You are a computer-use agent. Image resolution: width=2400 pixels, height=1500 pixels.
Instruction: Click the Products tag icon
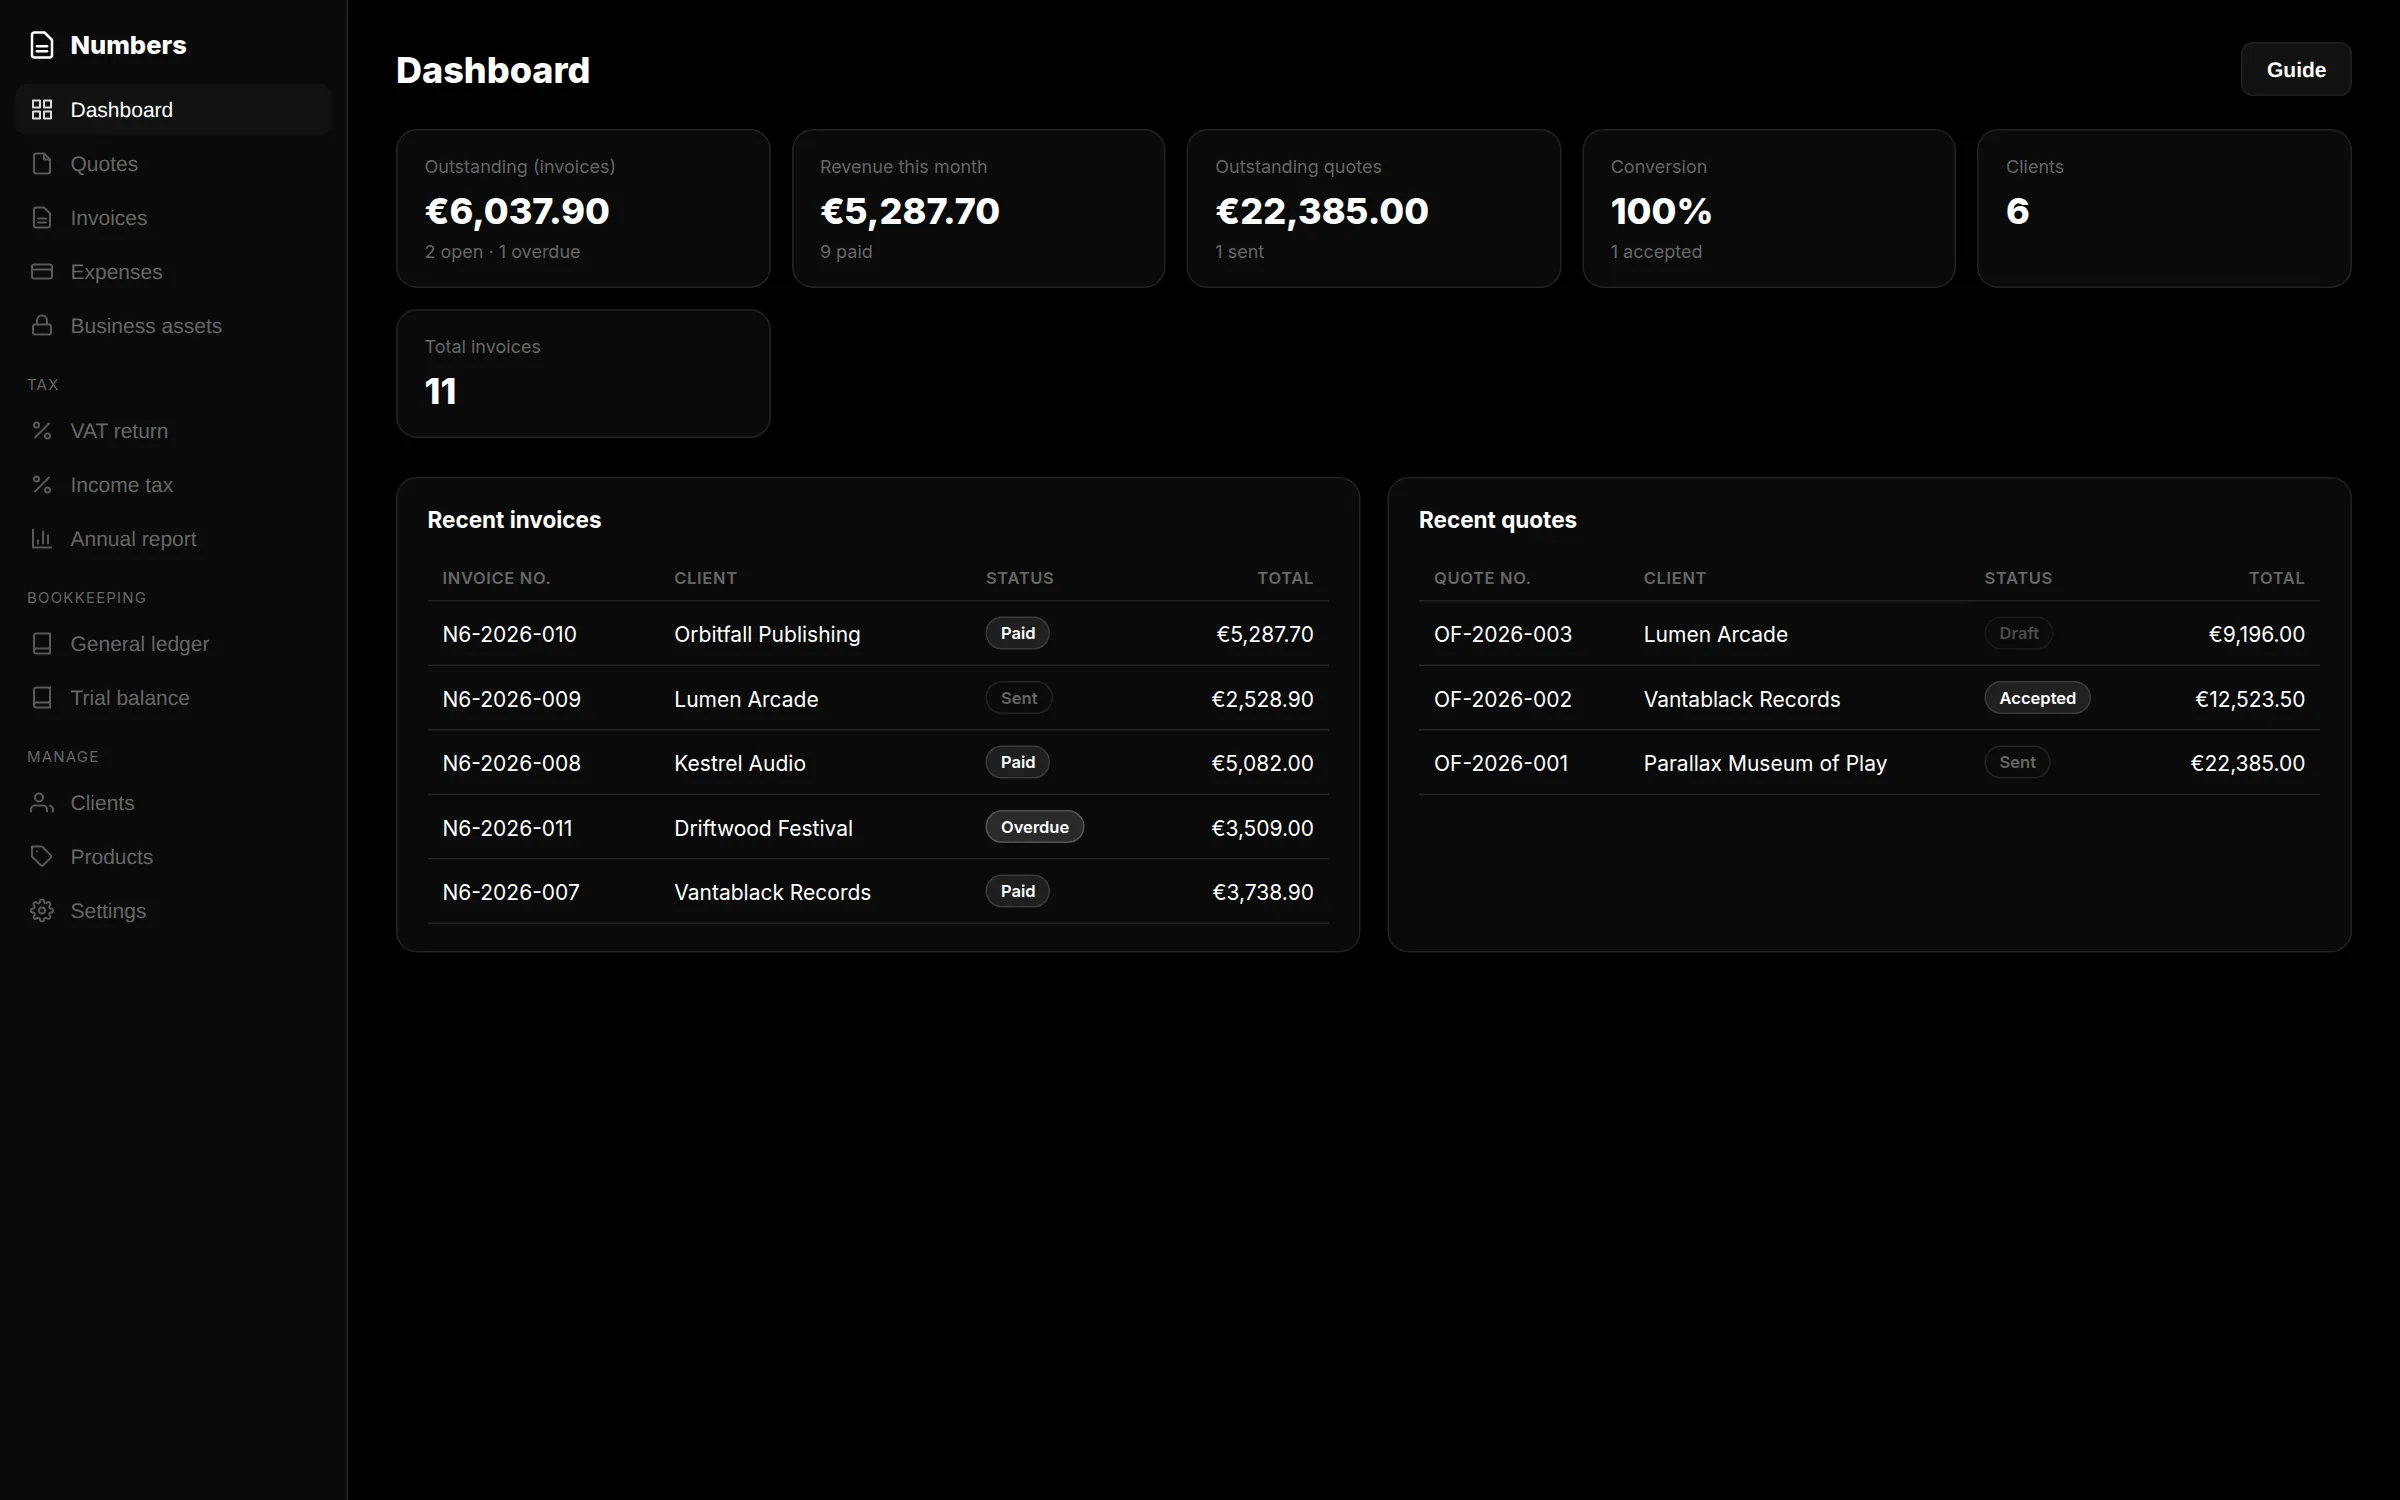pyautogui.click(x=42, y=857)
